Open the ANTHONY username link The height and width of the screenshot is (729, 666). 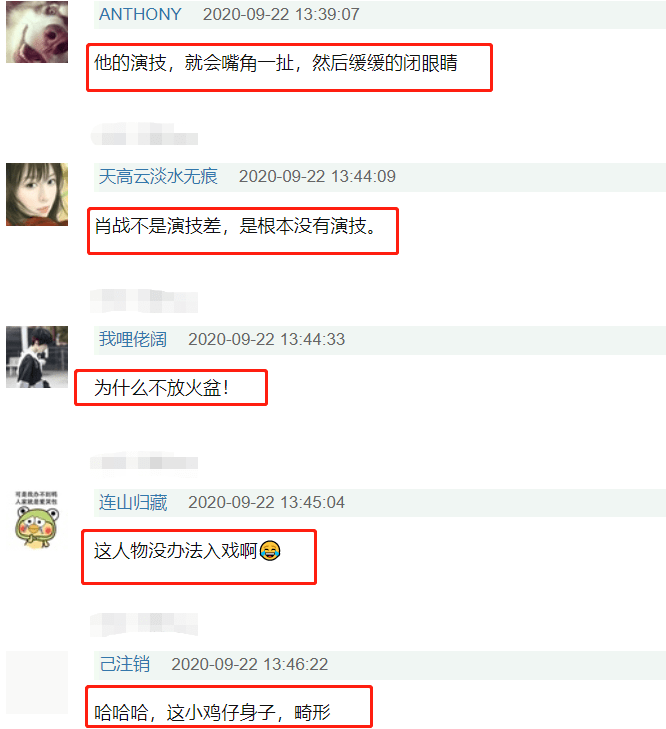(140, 14)
